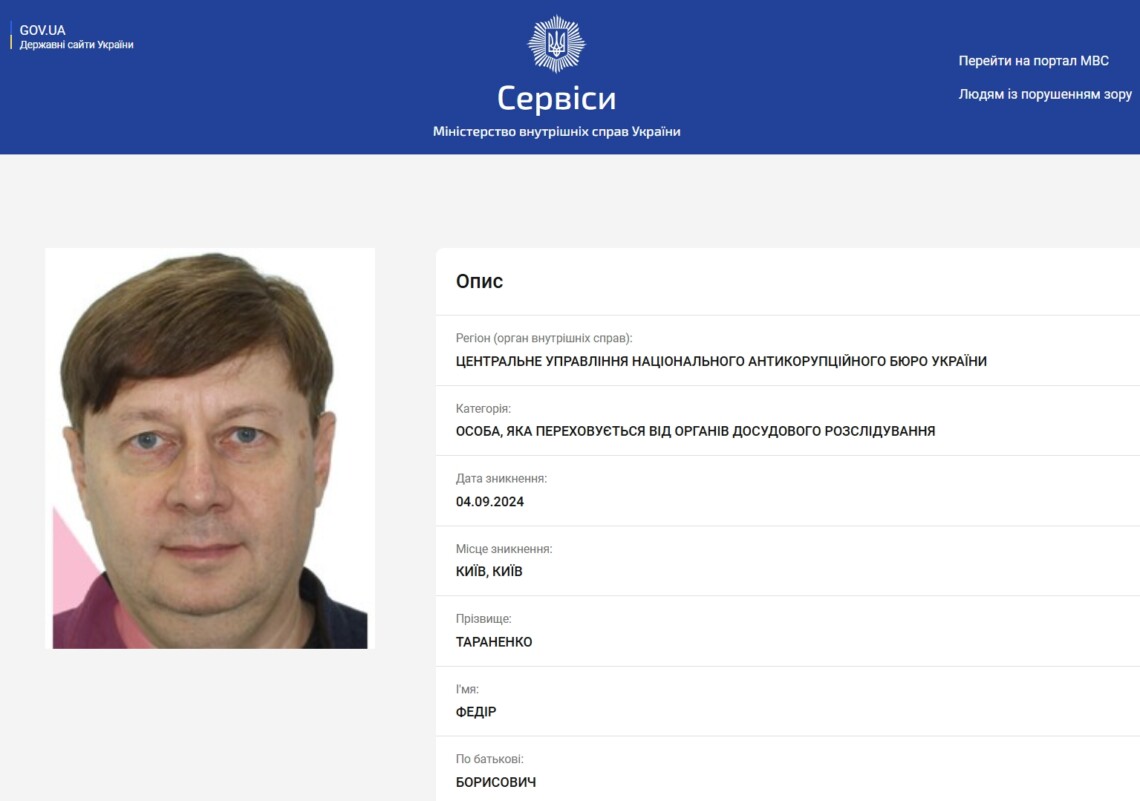Click the place value 'КИЇВ, КИЇВ'
The height and width of the screenshot is (801, 1140).
pos(489,571)
